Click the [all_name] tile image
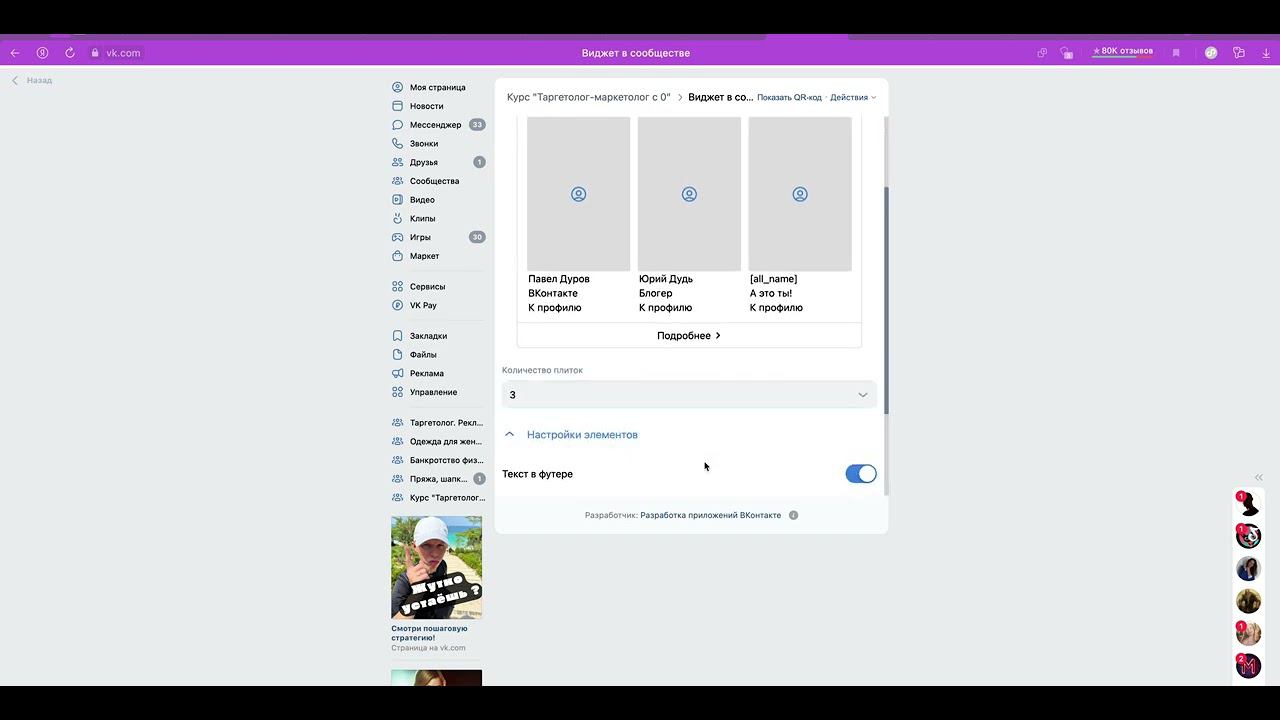 tap(800, 193)
